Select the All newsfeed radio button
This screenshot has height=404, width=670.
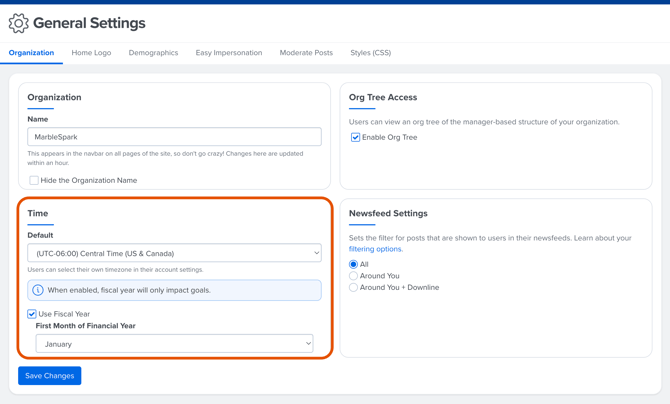(353, 264)
